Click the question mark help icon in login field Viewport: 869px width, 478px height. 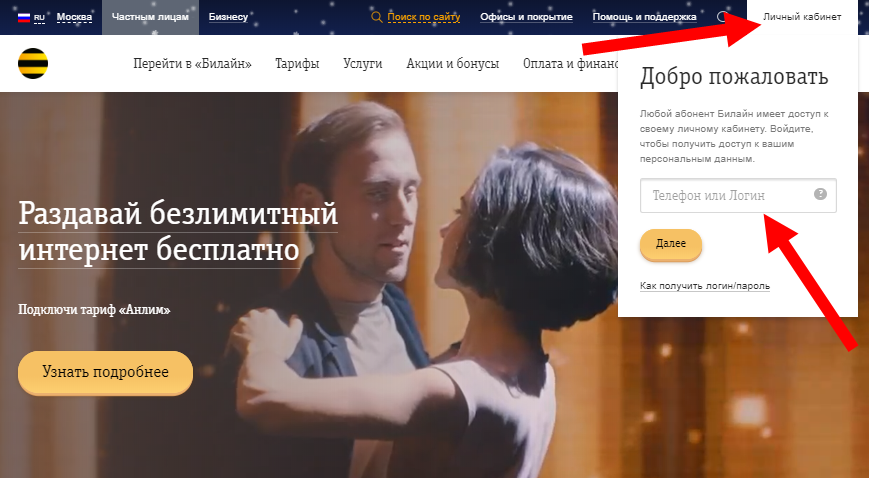pos(820,194)
